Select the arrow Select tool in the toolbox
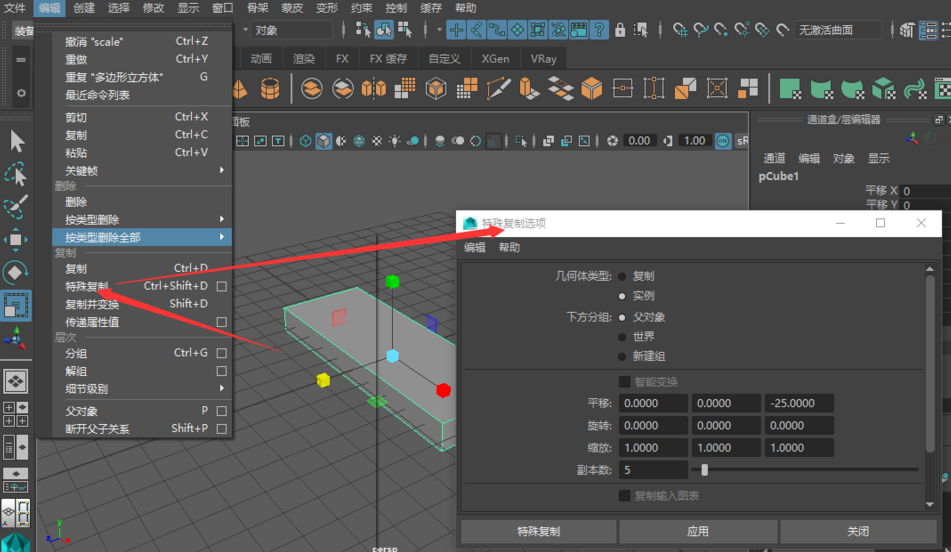Image resolution: width=951 pixels, height=552 pixels. pos(17,141)
